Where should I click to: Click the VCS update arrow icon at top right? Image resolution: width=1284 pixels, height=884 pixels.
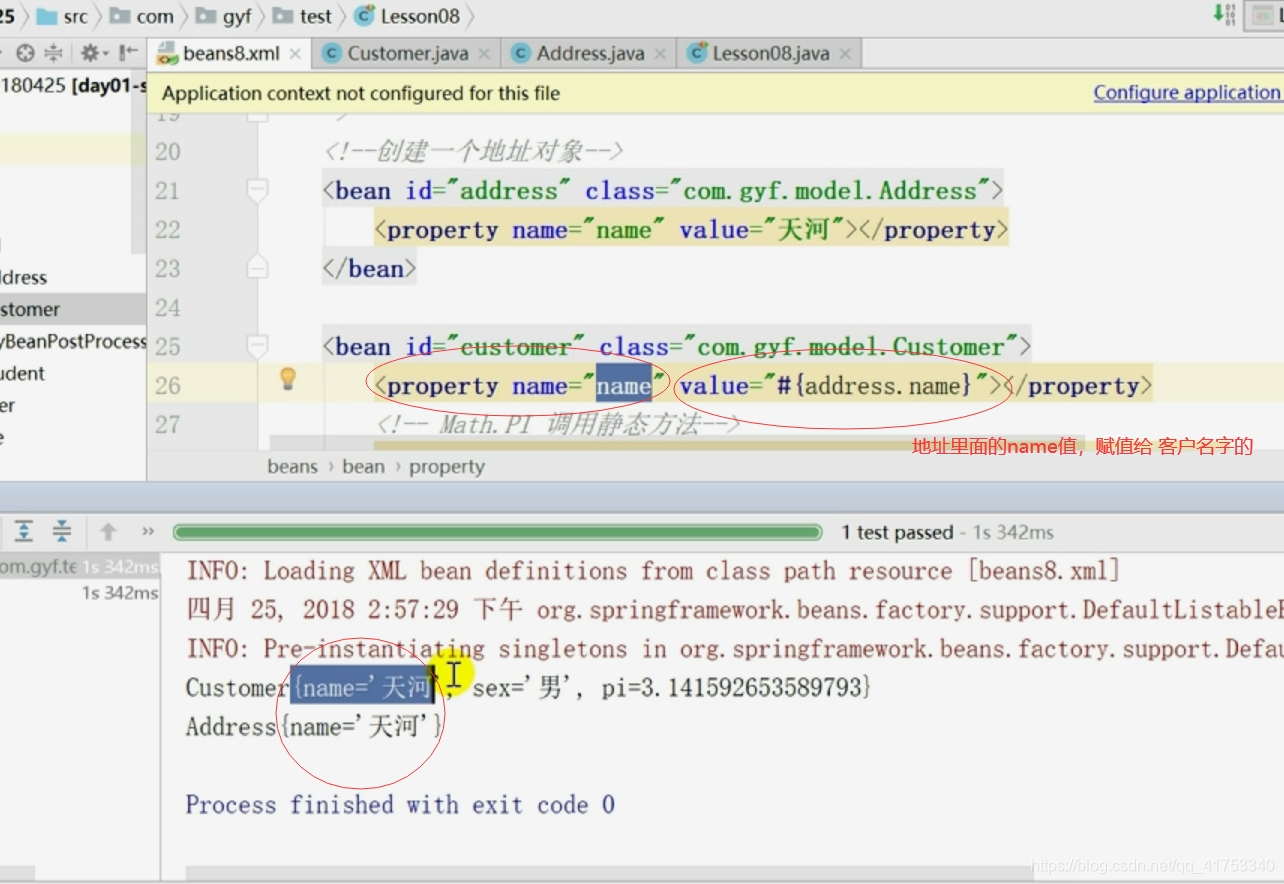(1225, 14)
